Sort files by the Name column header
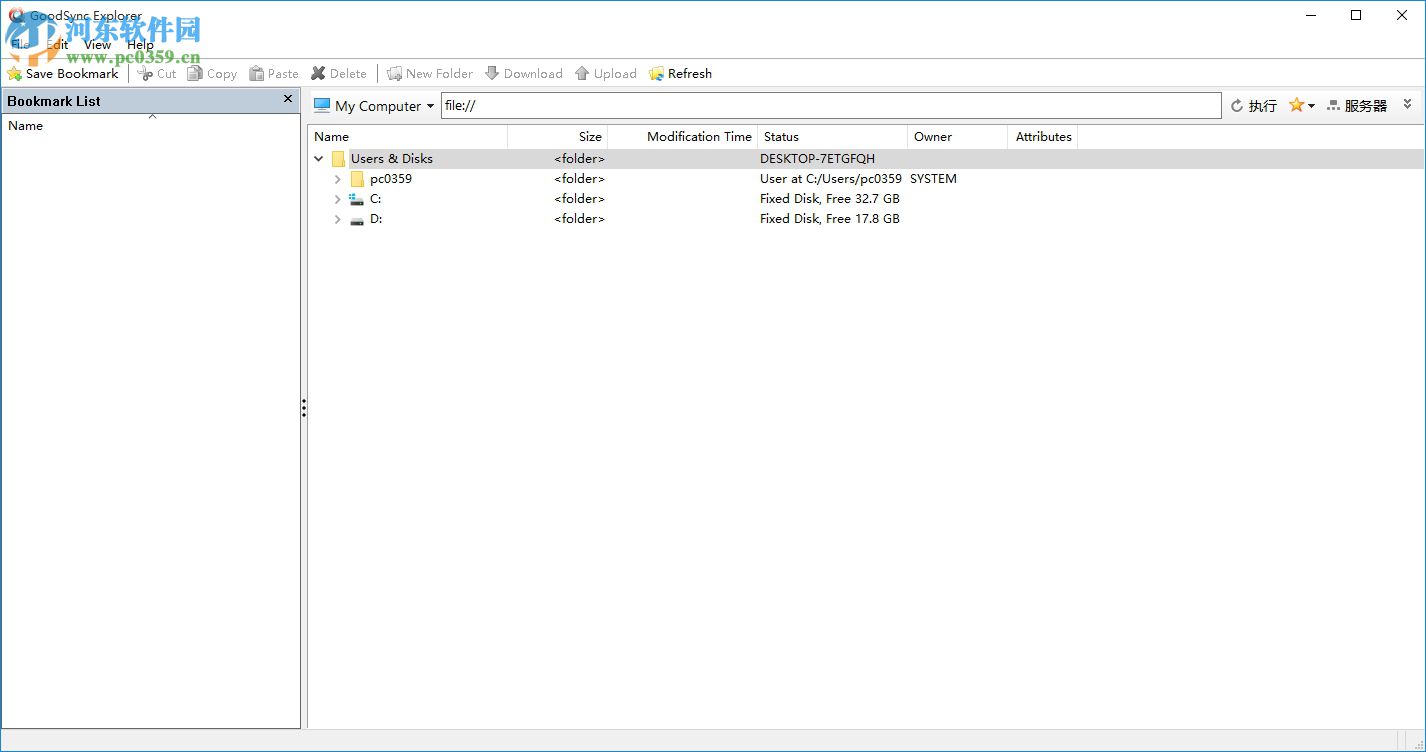Screen dimensions: 1426x752 408,137
